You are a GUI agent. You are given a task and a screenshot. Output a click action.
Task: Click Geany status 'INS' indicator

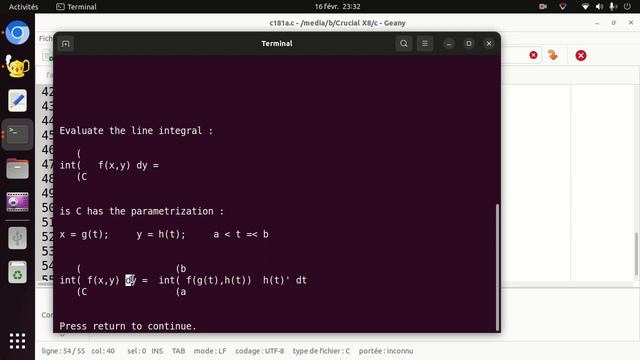tap(157, 351)
